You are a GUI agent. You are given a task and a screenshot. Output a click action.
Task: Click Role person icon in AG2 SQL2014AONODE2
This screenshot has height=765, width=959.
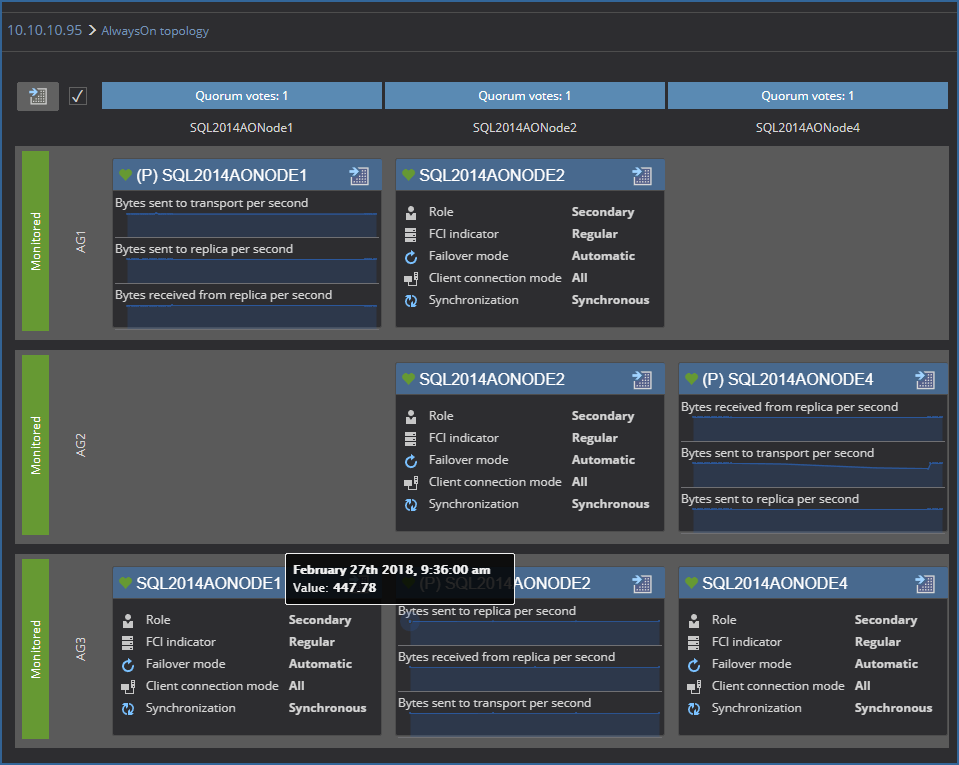[x=411, y=417]
